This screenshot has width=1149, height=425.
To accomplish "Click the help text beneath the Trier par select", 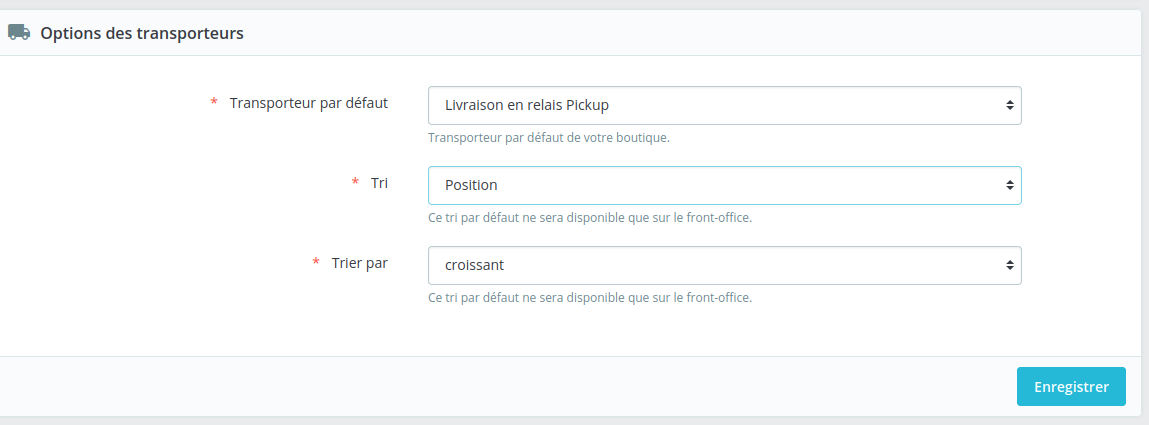I will coord(590,298).
